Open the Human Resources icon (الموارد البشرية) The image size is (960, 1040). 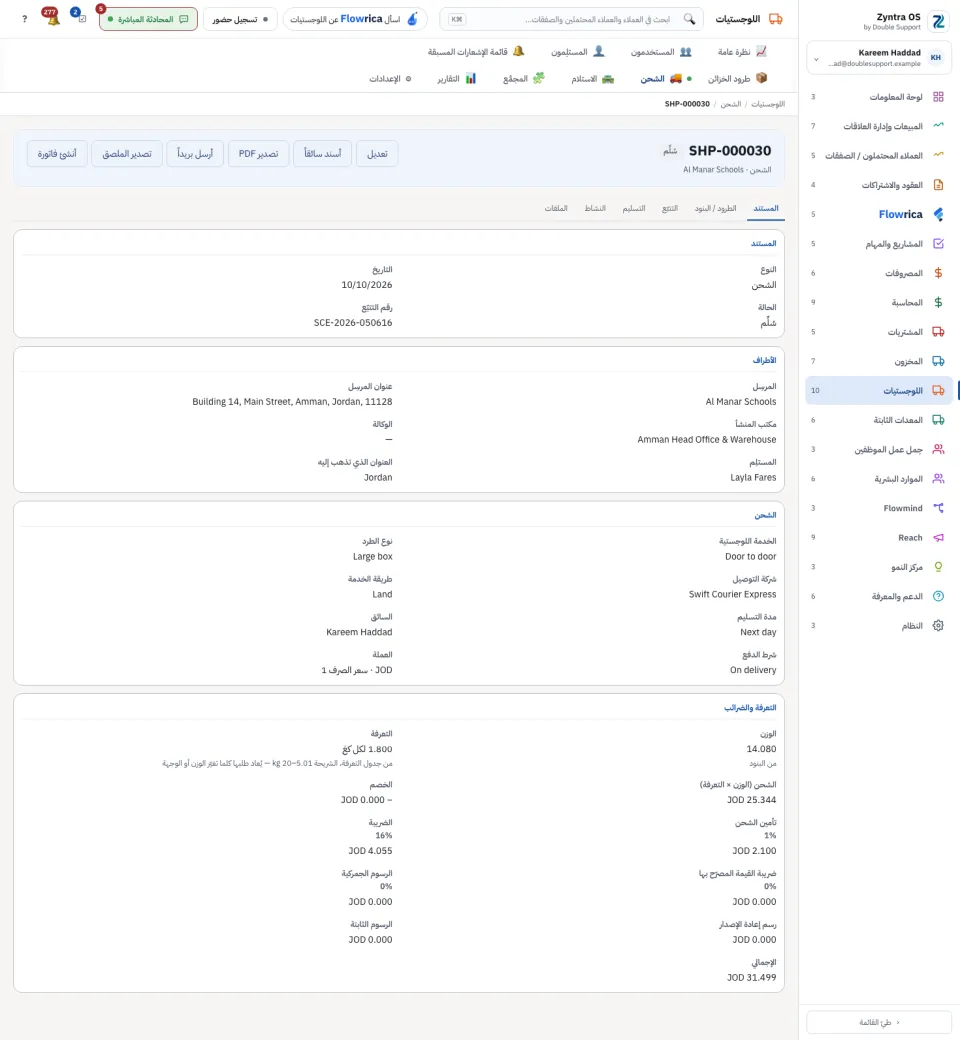[x=938, y=479]
